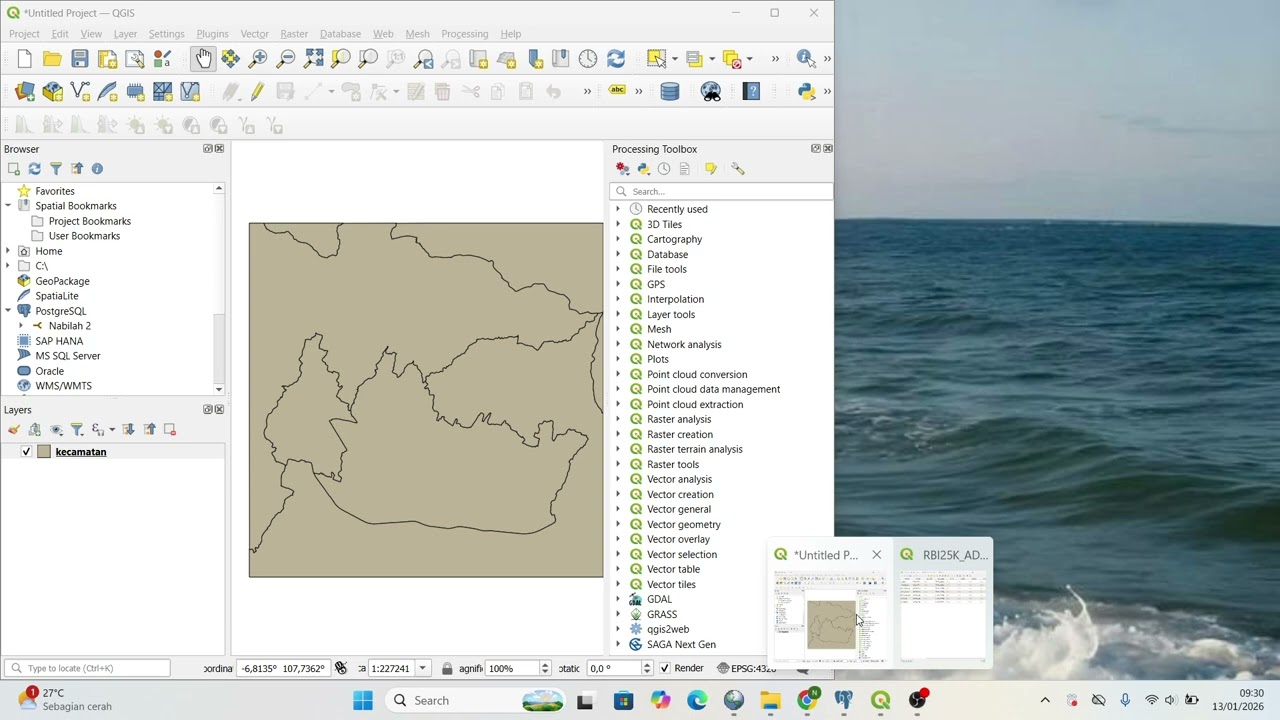
Task: Open the map scale dropdown
Action: 423,668
